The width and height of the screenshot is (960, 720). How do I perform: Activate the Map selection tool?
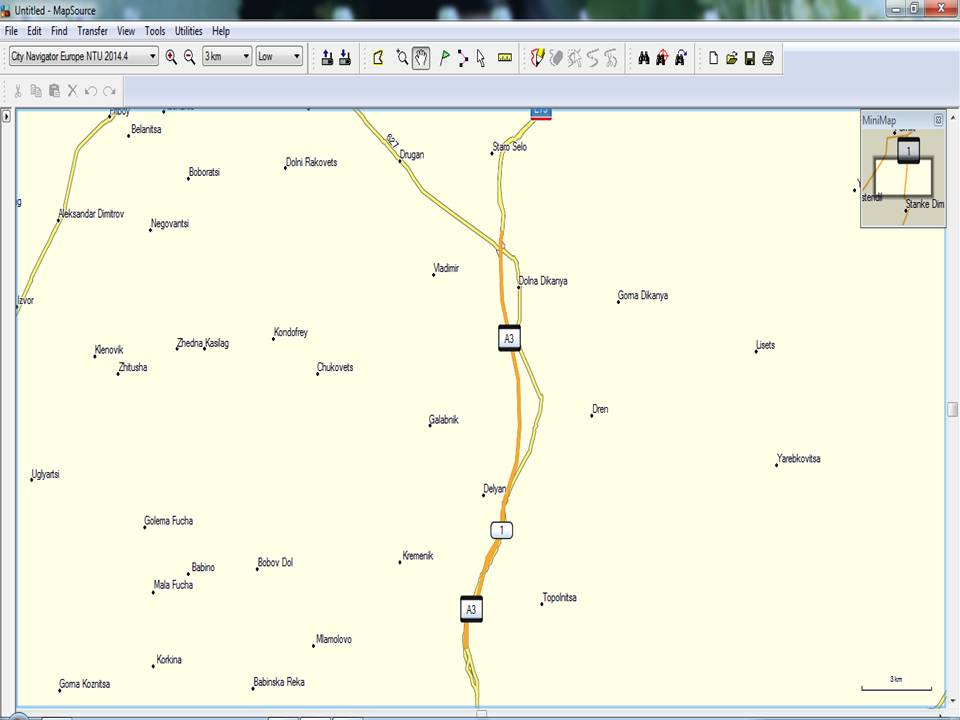click(379, 57)
